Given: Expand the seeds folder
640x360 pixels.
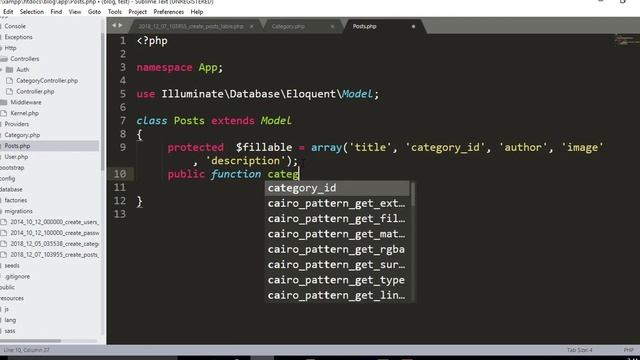Looking at the screenshot, I should click(12, 266).
